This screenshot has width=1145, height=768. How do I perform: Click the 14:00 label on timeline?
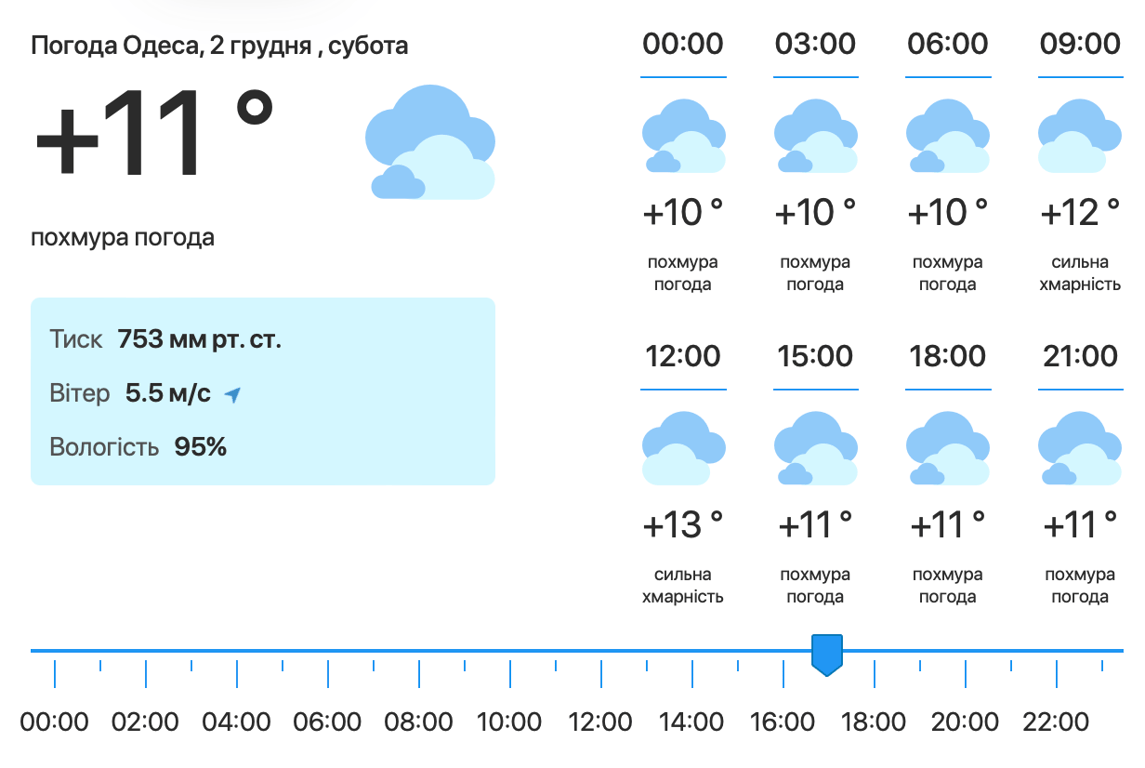tap(692, 721)
